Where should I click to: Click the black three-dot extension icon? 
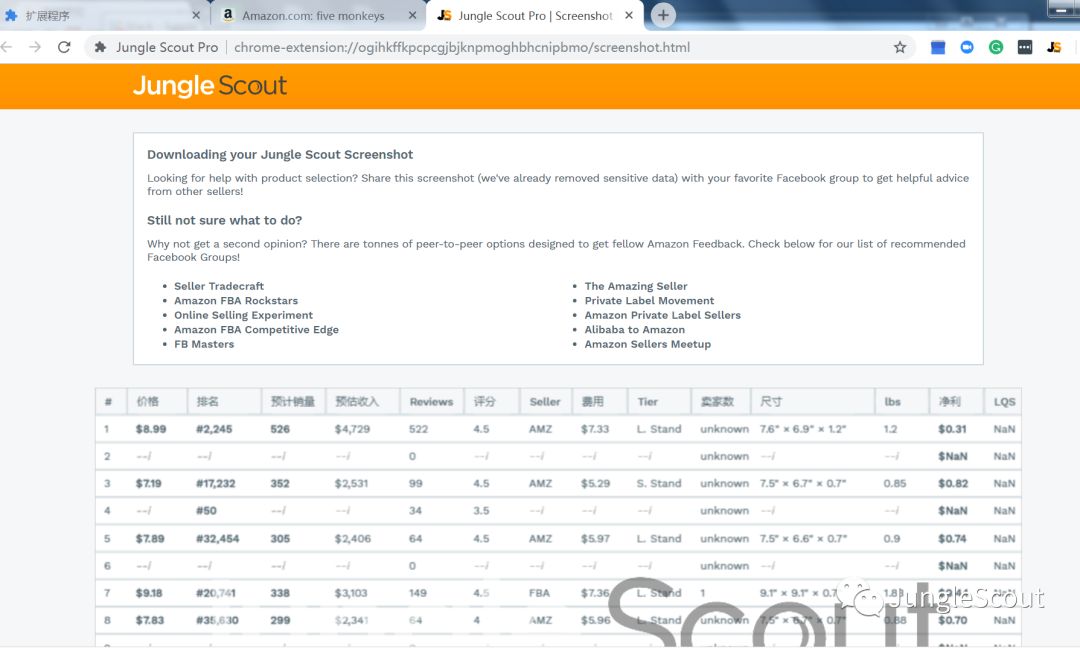(x=1025, y=47)
